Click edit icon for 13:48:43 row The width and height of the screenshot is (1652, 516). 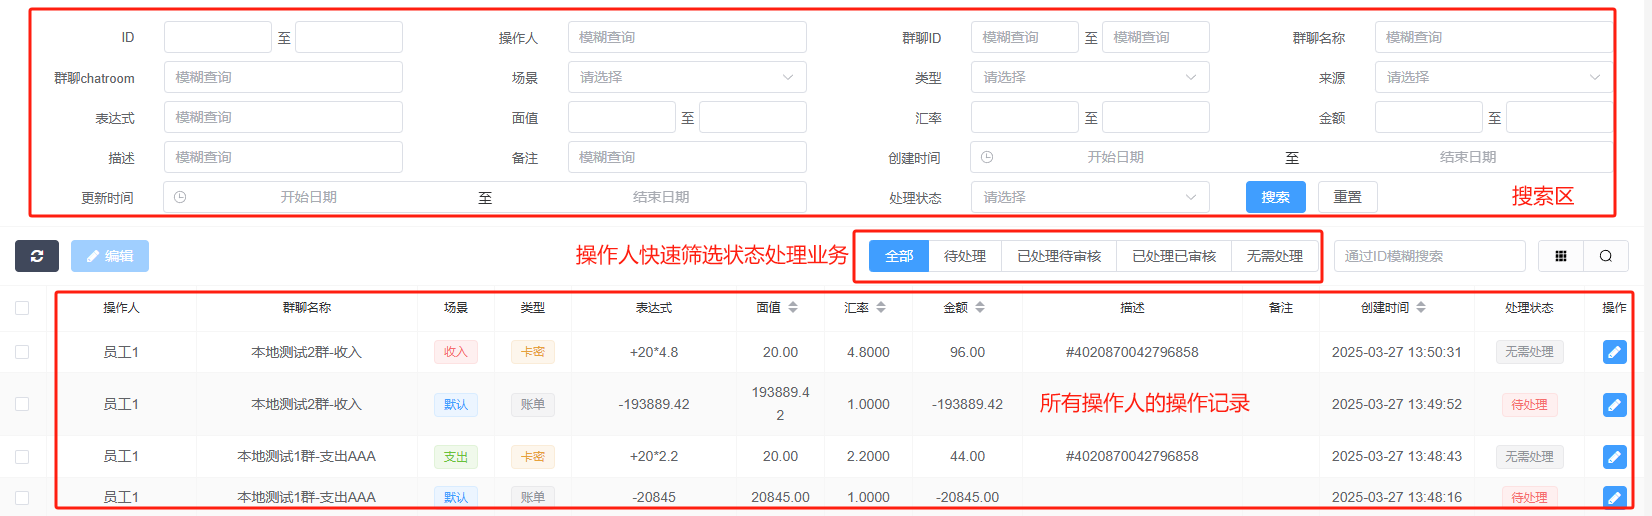(x=1614, y=457)
